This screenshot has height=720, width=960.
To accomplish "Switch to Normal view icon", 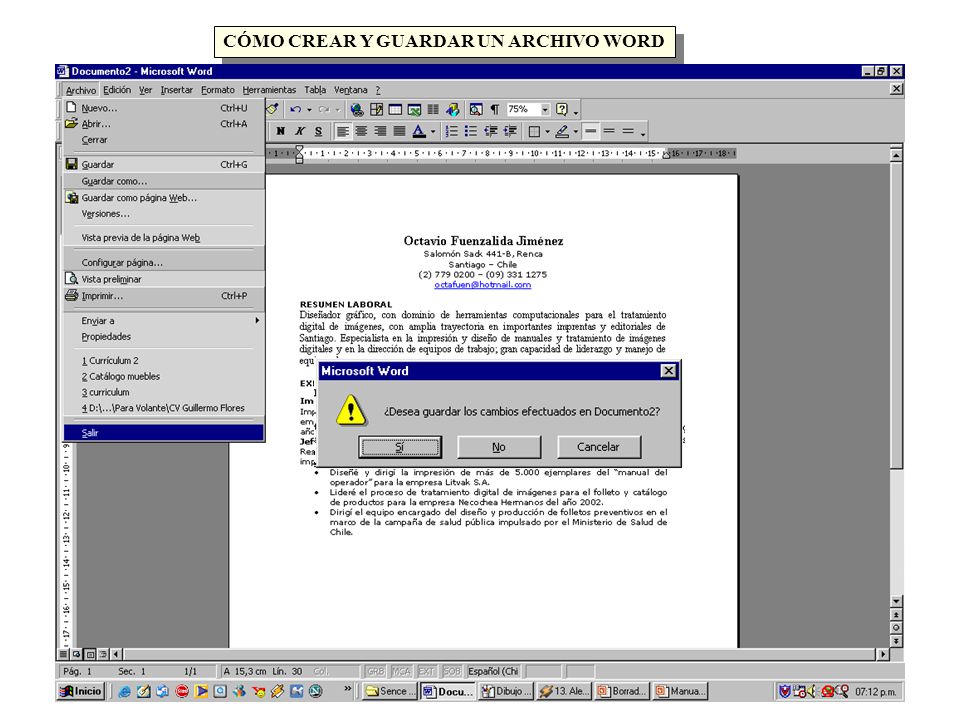I will pos(64,654).
